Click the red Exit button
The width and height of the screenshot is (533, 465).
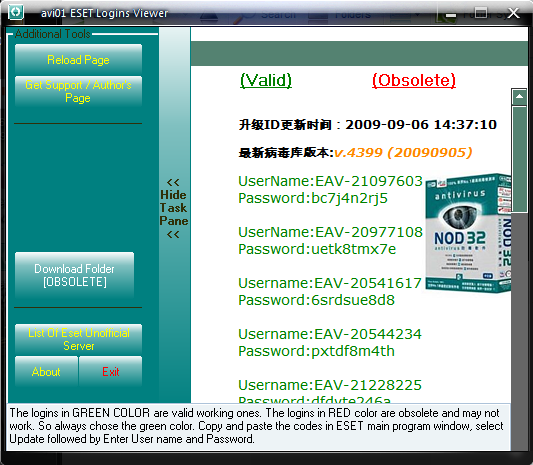point(110,371)
